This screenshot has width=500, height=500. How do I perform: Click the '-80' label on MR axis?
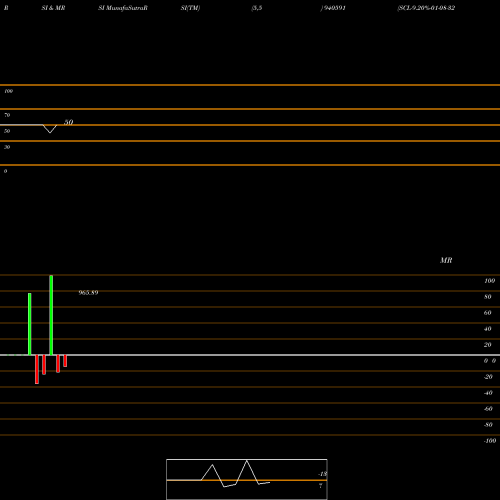[488, 425]
